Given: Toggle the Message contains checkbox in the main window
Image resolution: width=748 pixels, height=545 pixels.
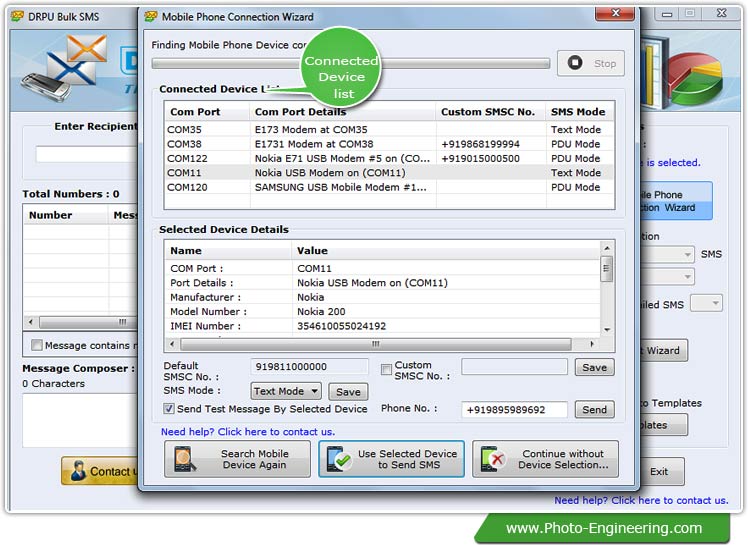Looking at the screenshot, I should click(x=37, y=345).
